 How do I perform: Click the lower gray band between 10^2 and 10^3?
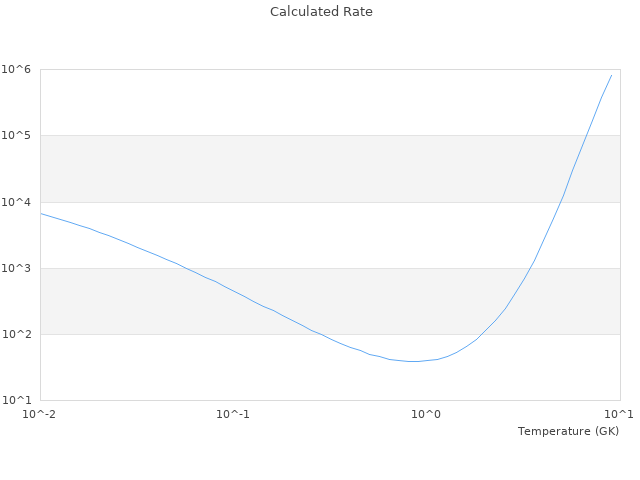coord(300,300)
